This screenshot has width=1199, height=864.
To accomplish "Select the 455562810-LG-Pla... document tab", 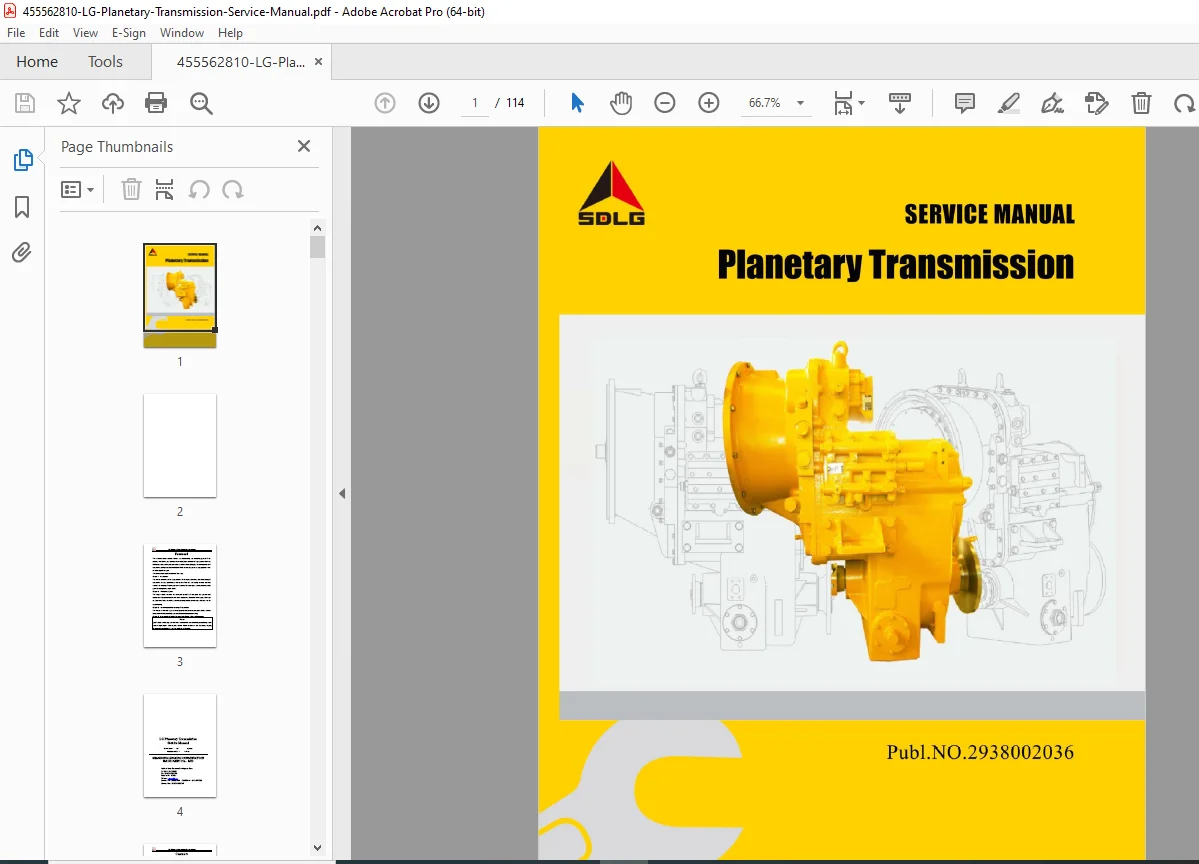I will click(241, 62).
